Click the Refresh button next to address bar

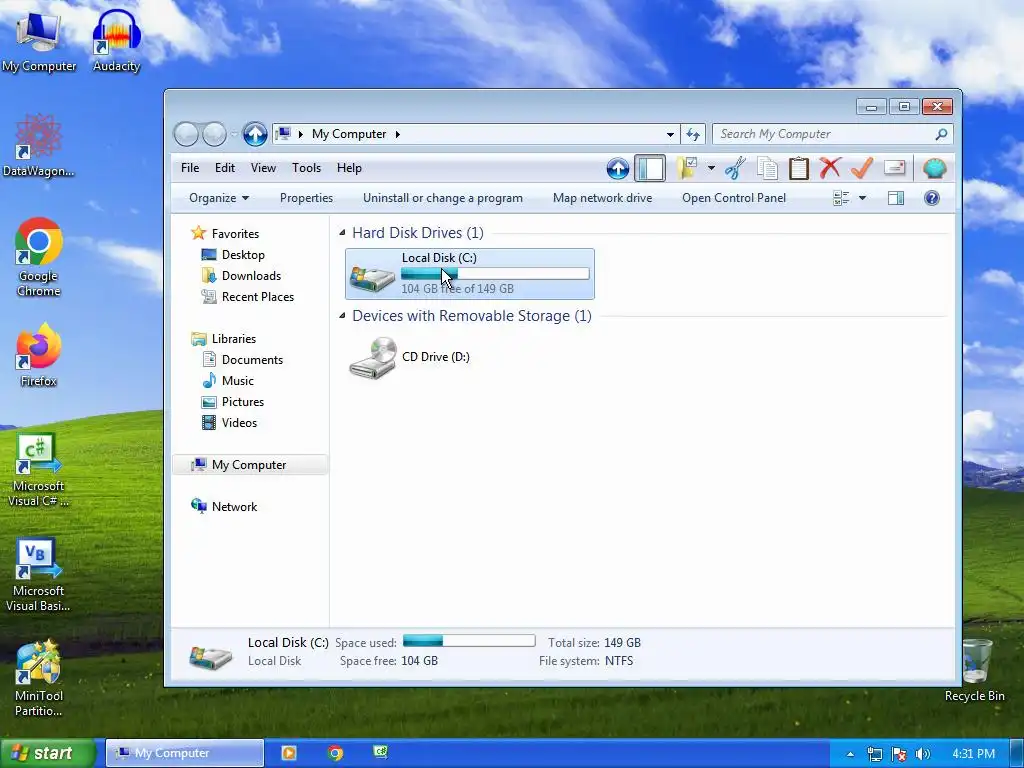(693, 135)
